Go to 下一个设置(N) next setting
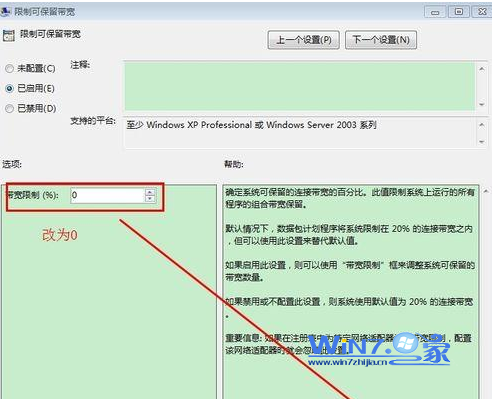This screenshot has height=399, width=492. [x=381, y=40]
